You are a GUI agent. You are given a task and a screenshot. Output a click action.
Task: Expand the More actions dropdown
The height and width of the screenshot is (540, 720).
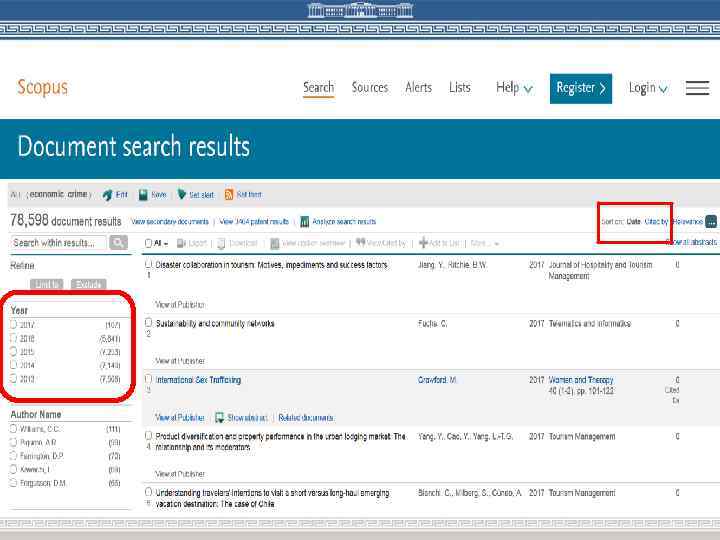click(x=484, y=243)
